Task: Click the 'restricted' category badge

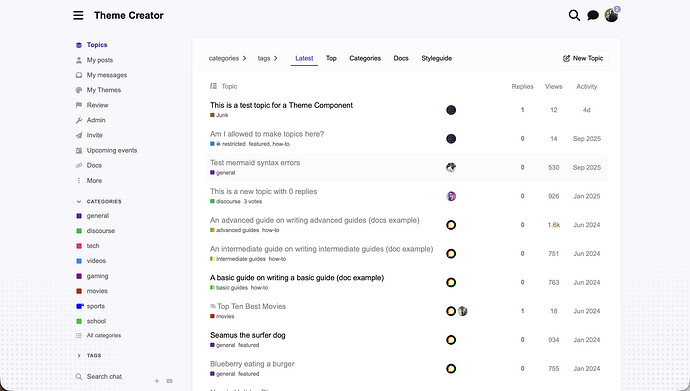Action: (228, 144)
